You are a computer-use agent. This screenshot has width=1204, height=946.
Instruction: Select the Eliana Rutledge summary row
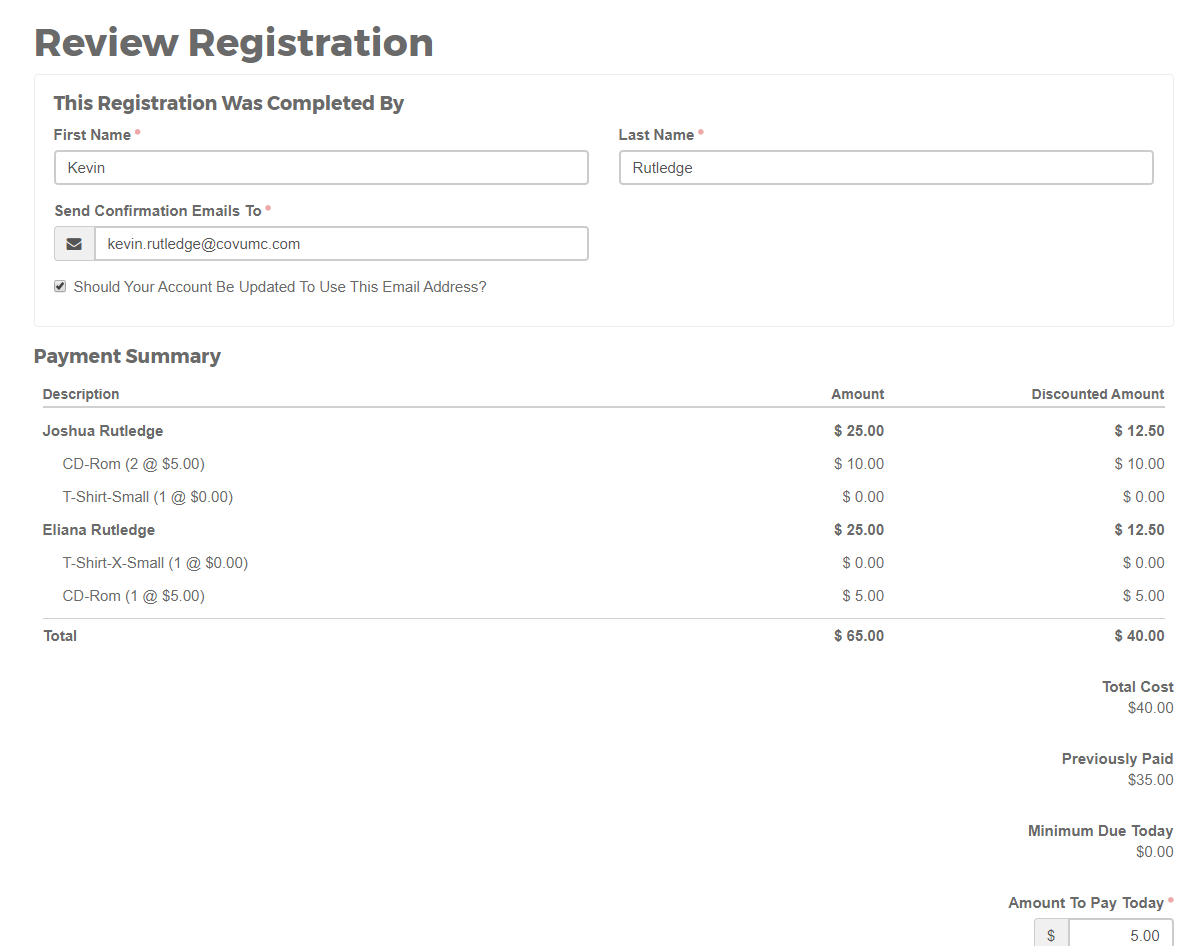[x=99, y=529]
